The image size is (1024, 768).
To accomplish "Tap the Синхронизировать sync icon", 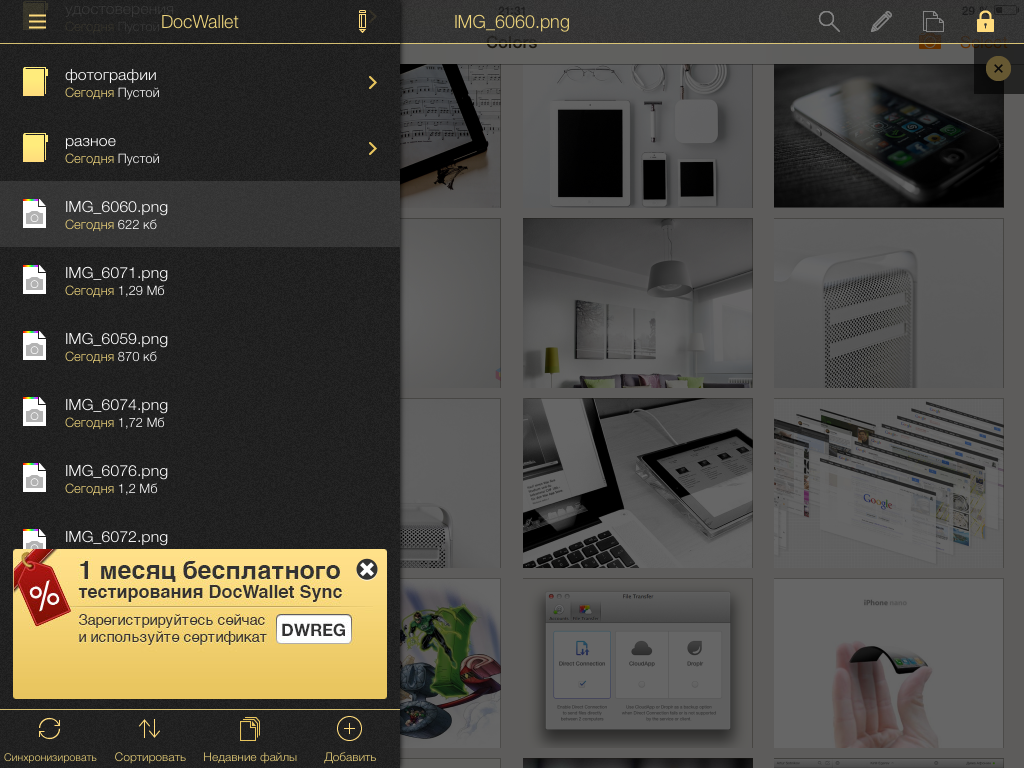I will (50, 729).
